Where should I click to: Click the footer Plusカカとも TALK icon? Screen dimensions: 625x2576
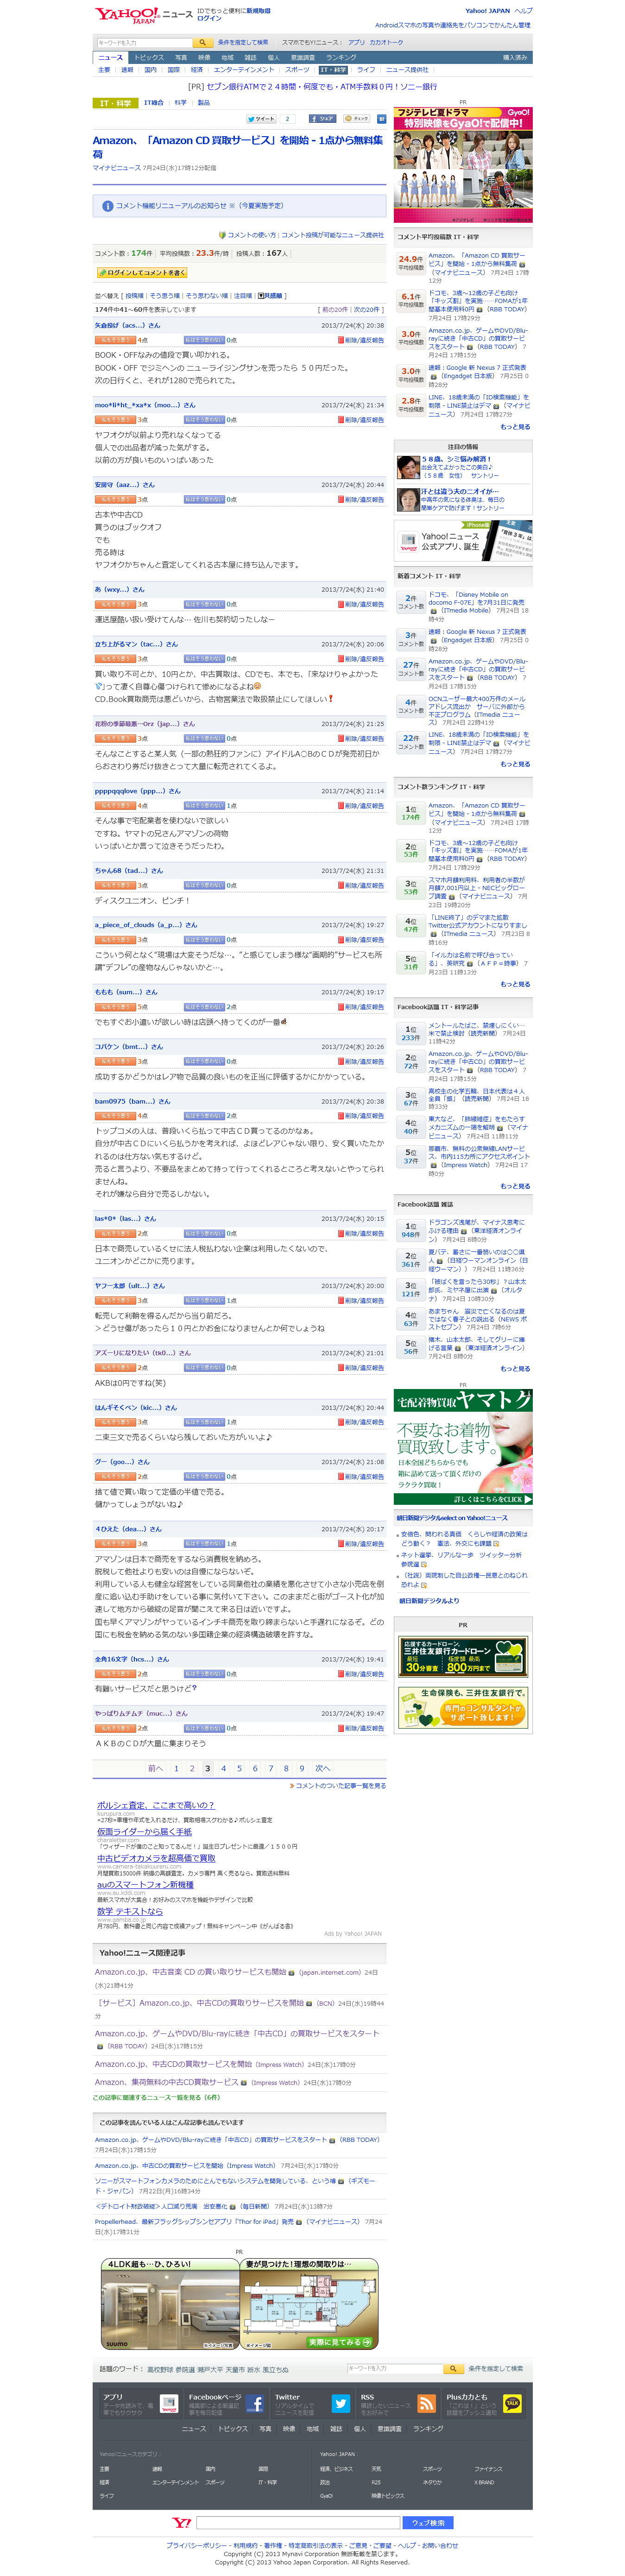coord(512,2404)
